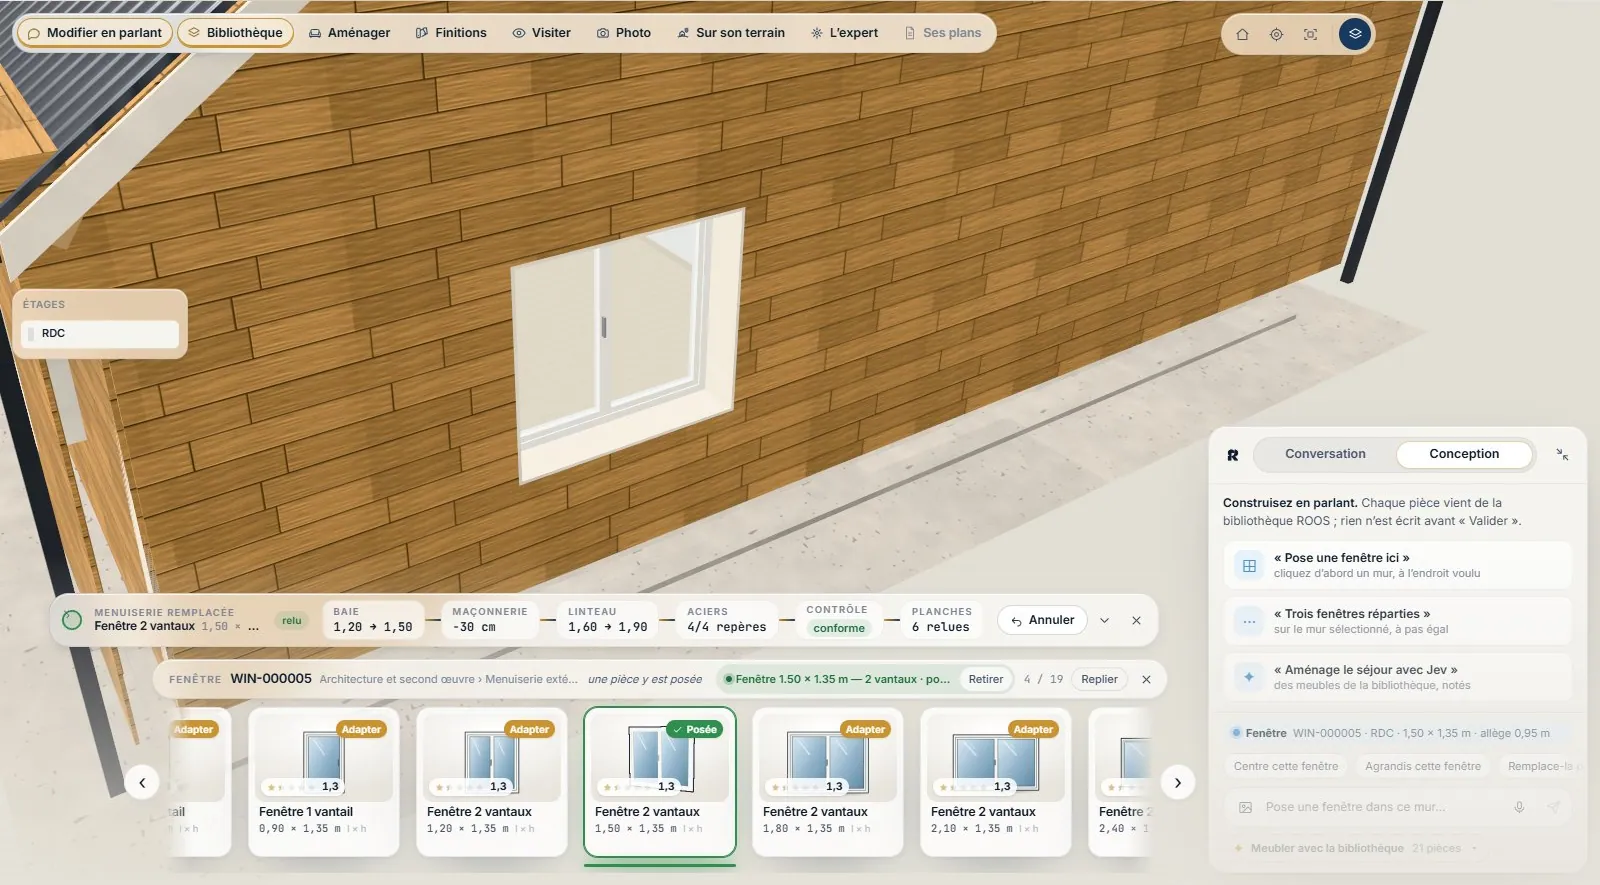Toggle the Bibliothèque panel
The width and height of the screenshot is (1600, 885).
pyautogui.click(x=235, y=33)
